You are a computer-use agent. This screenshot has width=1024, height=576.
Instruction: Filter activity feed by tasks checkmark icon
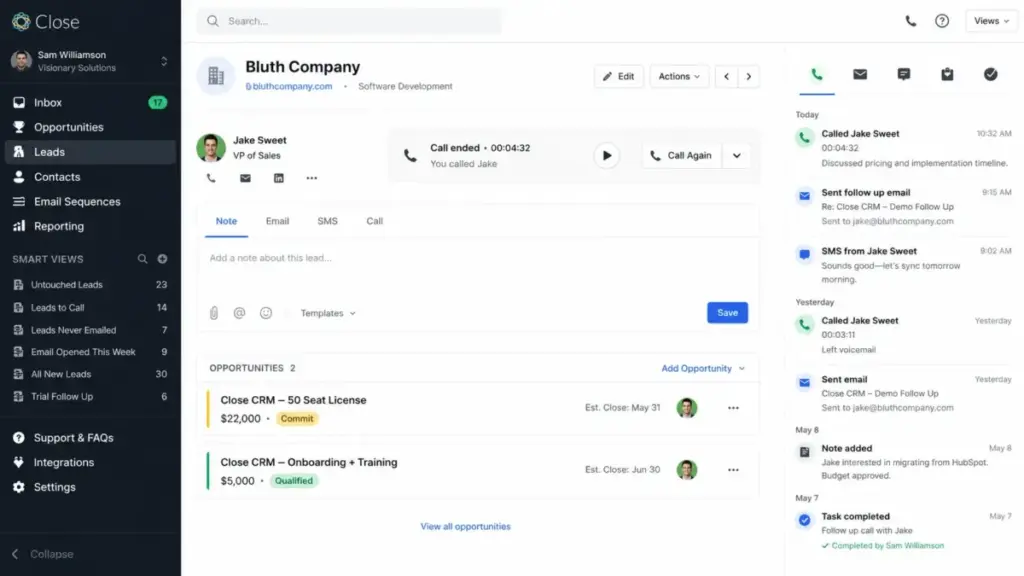click(991, 74)
